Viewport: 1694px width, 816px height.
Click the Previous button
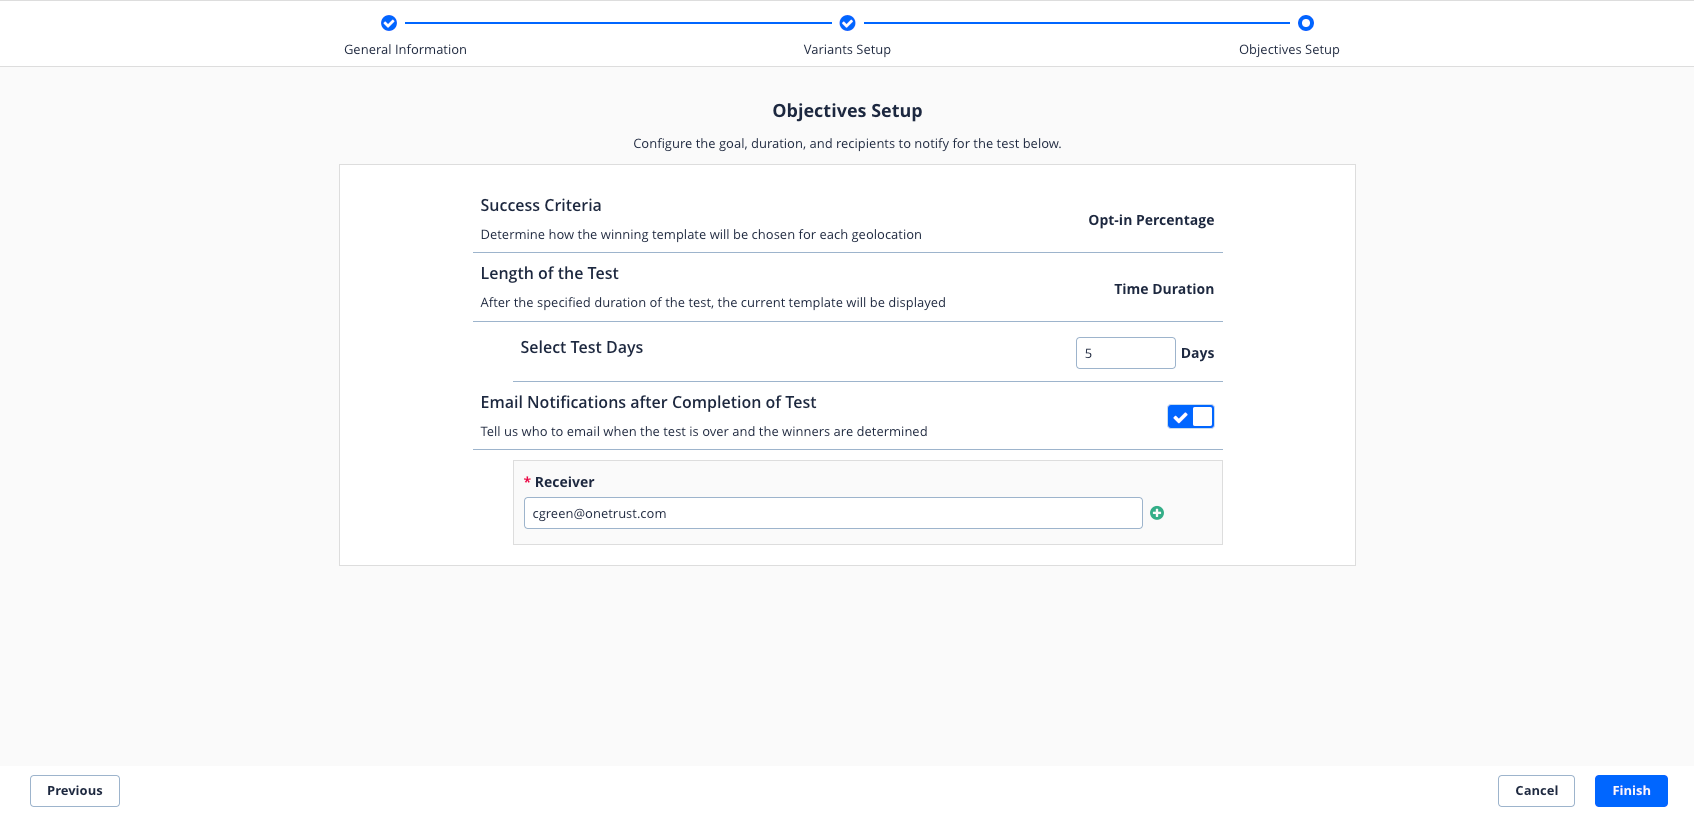pyautogui.click(x=75, y=791)
